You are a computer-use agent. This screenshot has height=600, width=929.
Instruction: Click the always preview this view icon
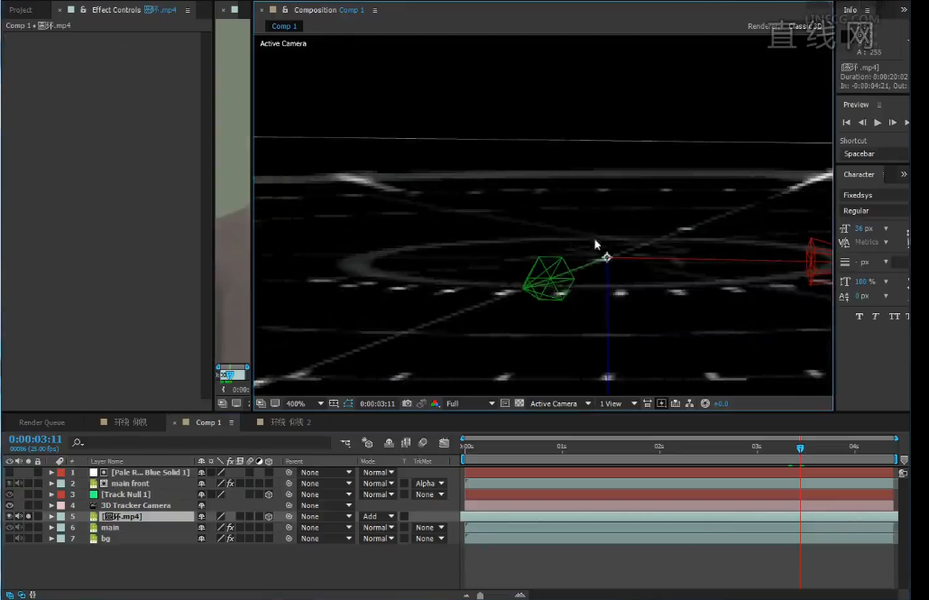point(261,403)
